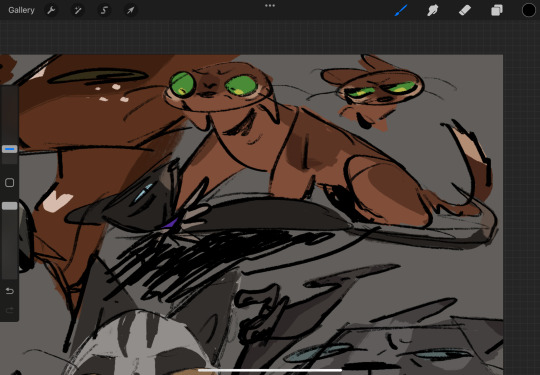The height and width of the screenshot is (375, 540).
Task: Open the Adjustments magic wand menu
Action: [x=77, y=10]
